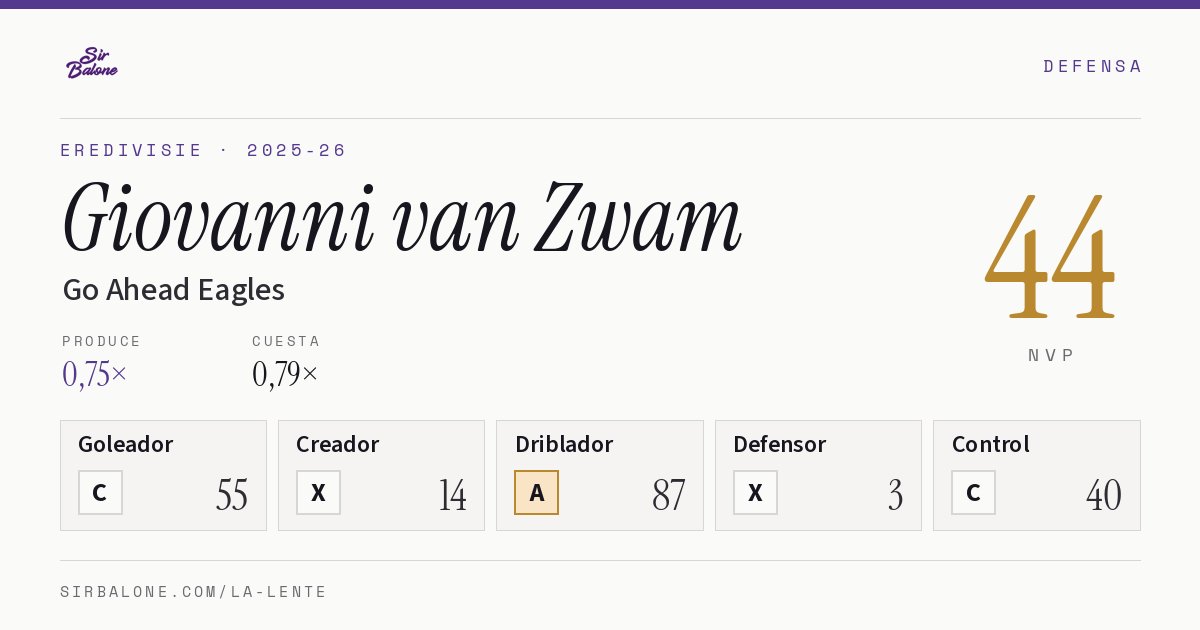
Task: Click the Defensor score 3
Action: (x=895, y=495)
